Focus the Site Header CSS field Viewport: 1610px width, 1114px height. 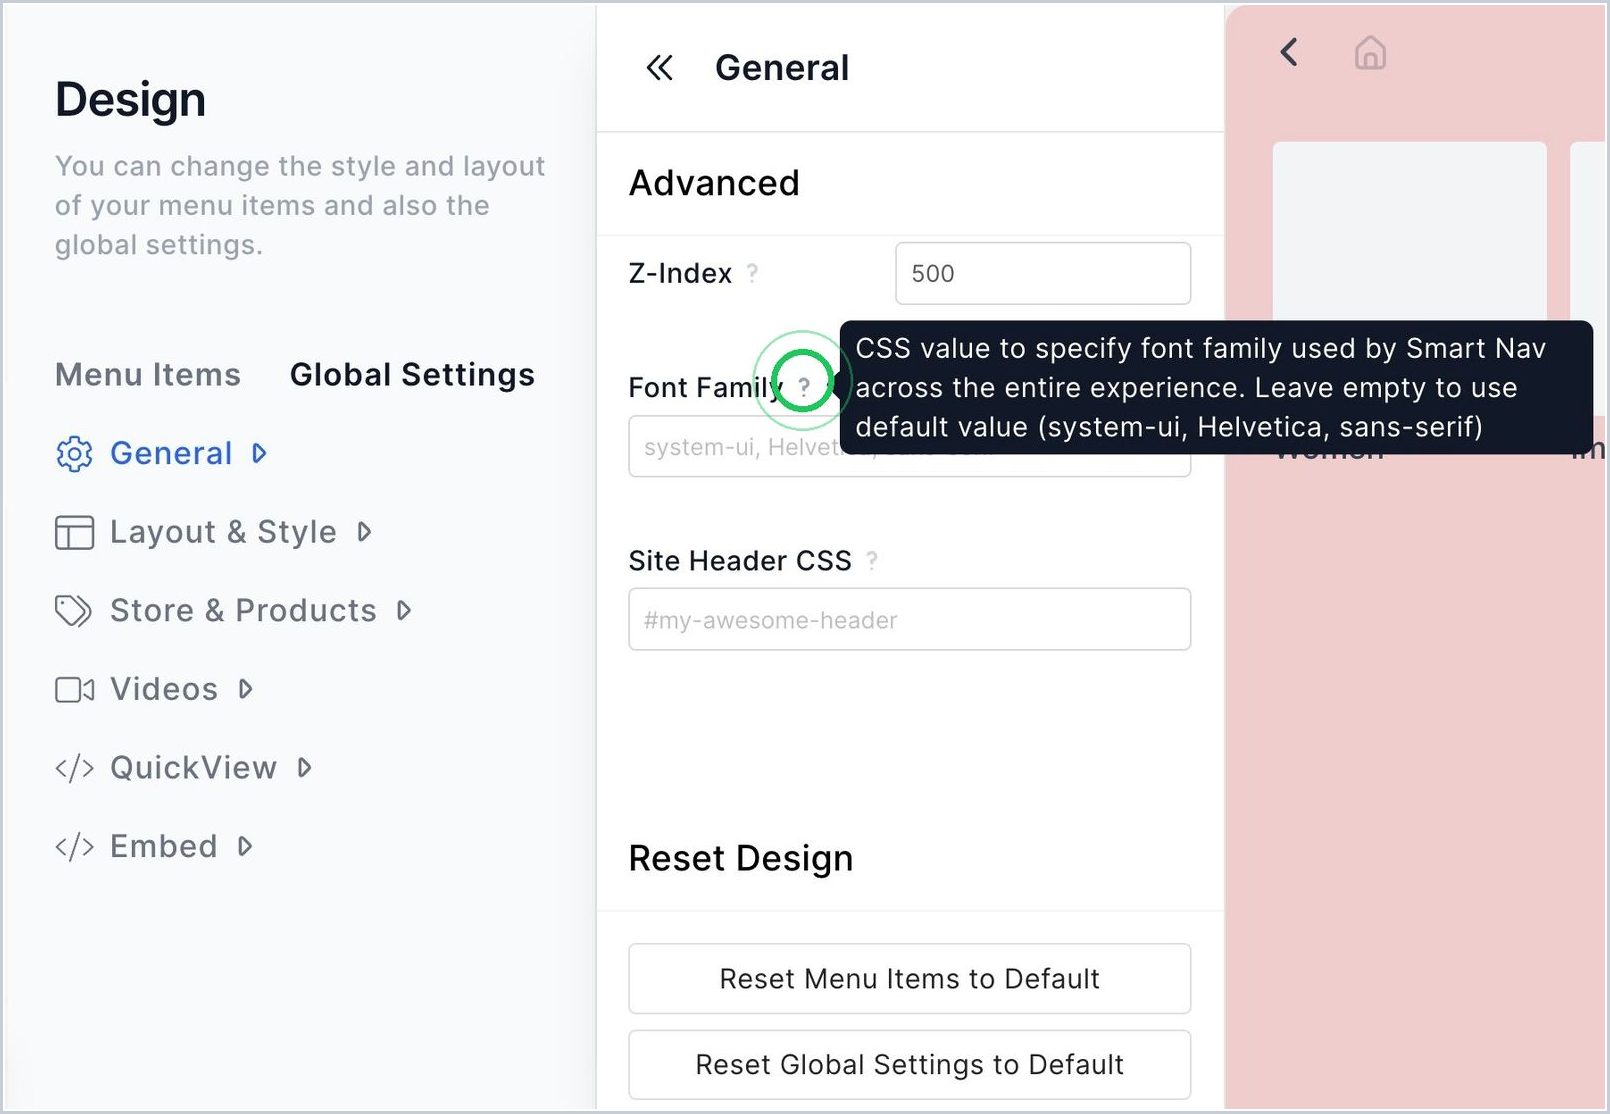point(909,620)
